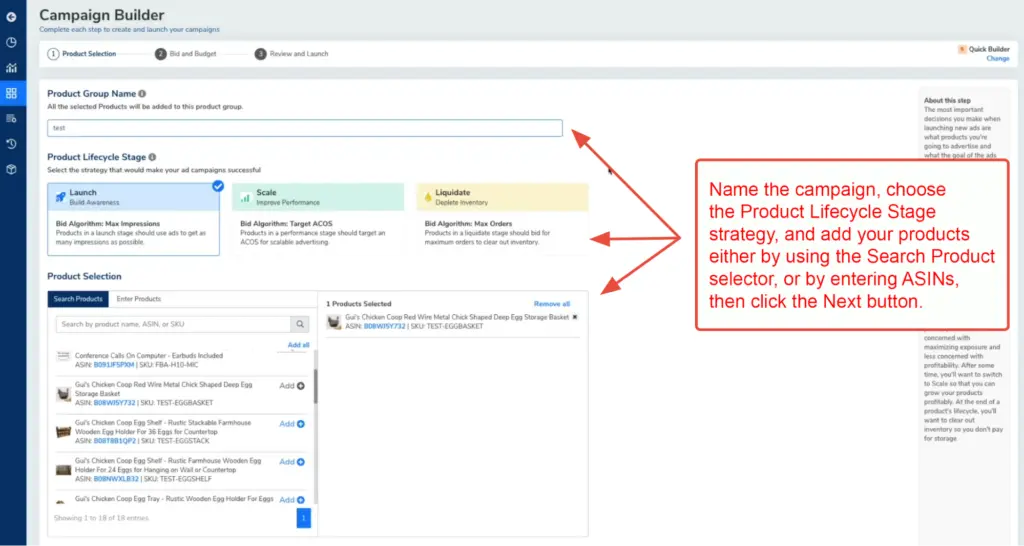Click the Product Group Name text field
Screen dimensions: 1024x546
(305, 128)
